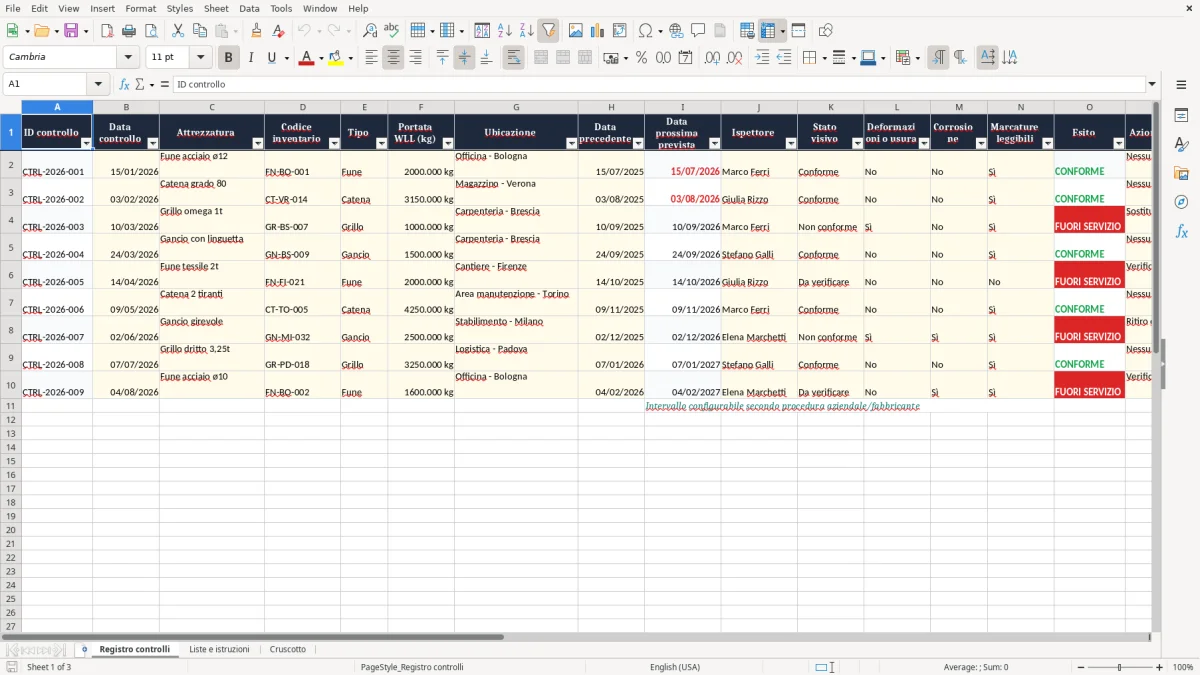Click the Copy icon

(x=200, y=31)
